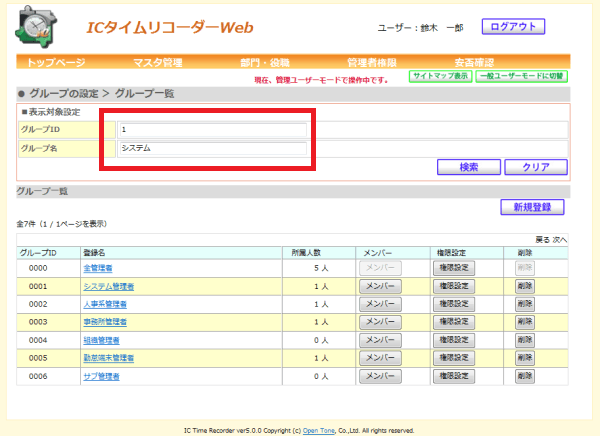
Task: Open the 管理者権限 menu
Action: click(x=372, y=62)
